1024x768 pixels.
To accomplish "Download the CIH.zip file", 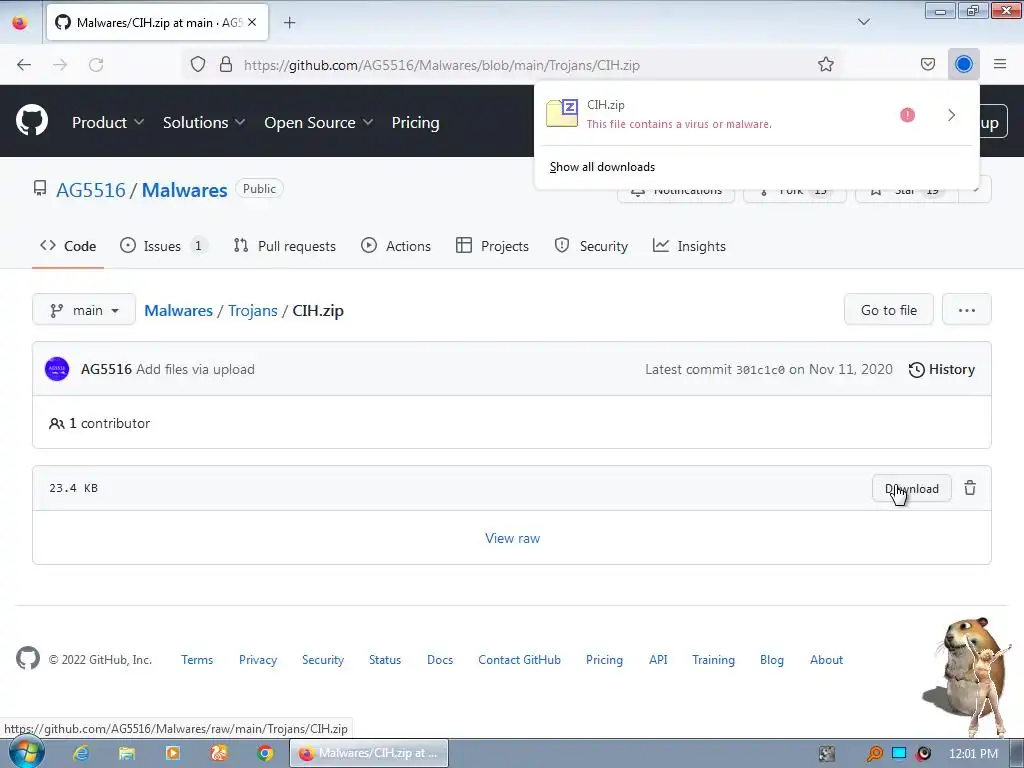I will (x=912, y=488).
